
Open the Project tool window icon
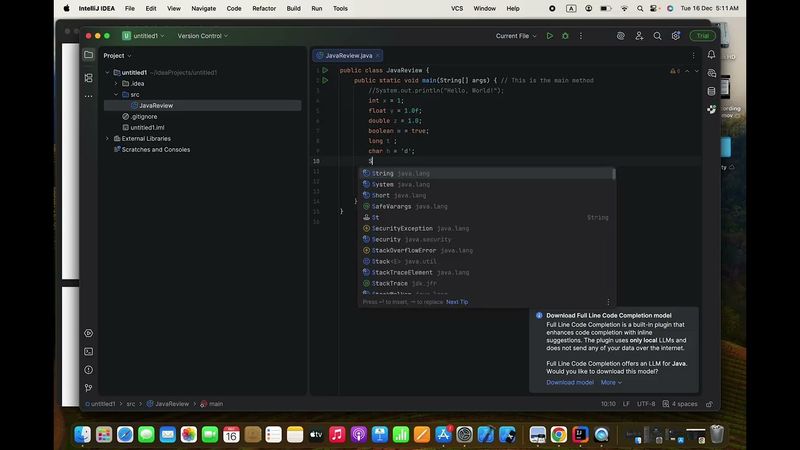(x=88, y=55)
